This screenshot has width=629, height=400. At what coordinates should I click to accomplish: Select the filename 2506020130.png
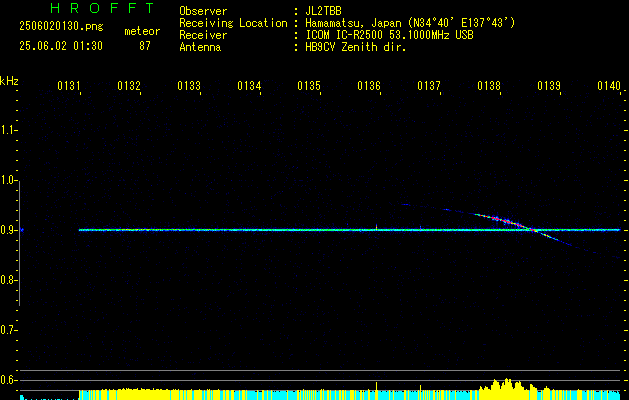coord(61,27)
